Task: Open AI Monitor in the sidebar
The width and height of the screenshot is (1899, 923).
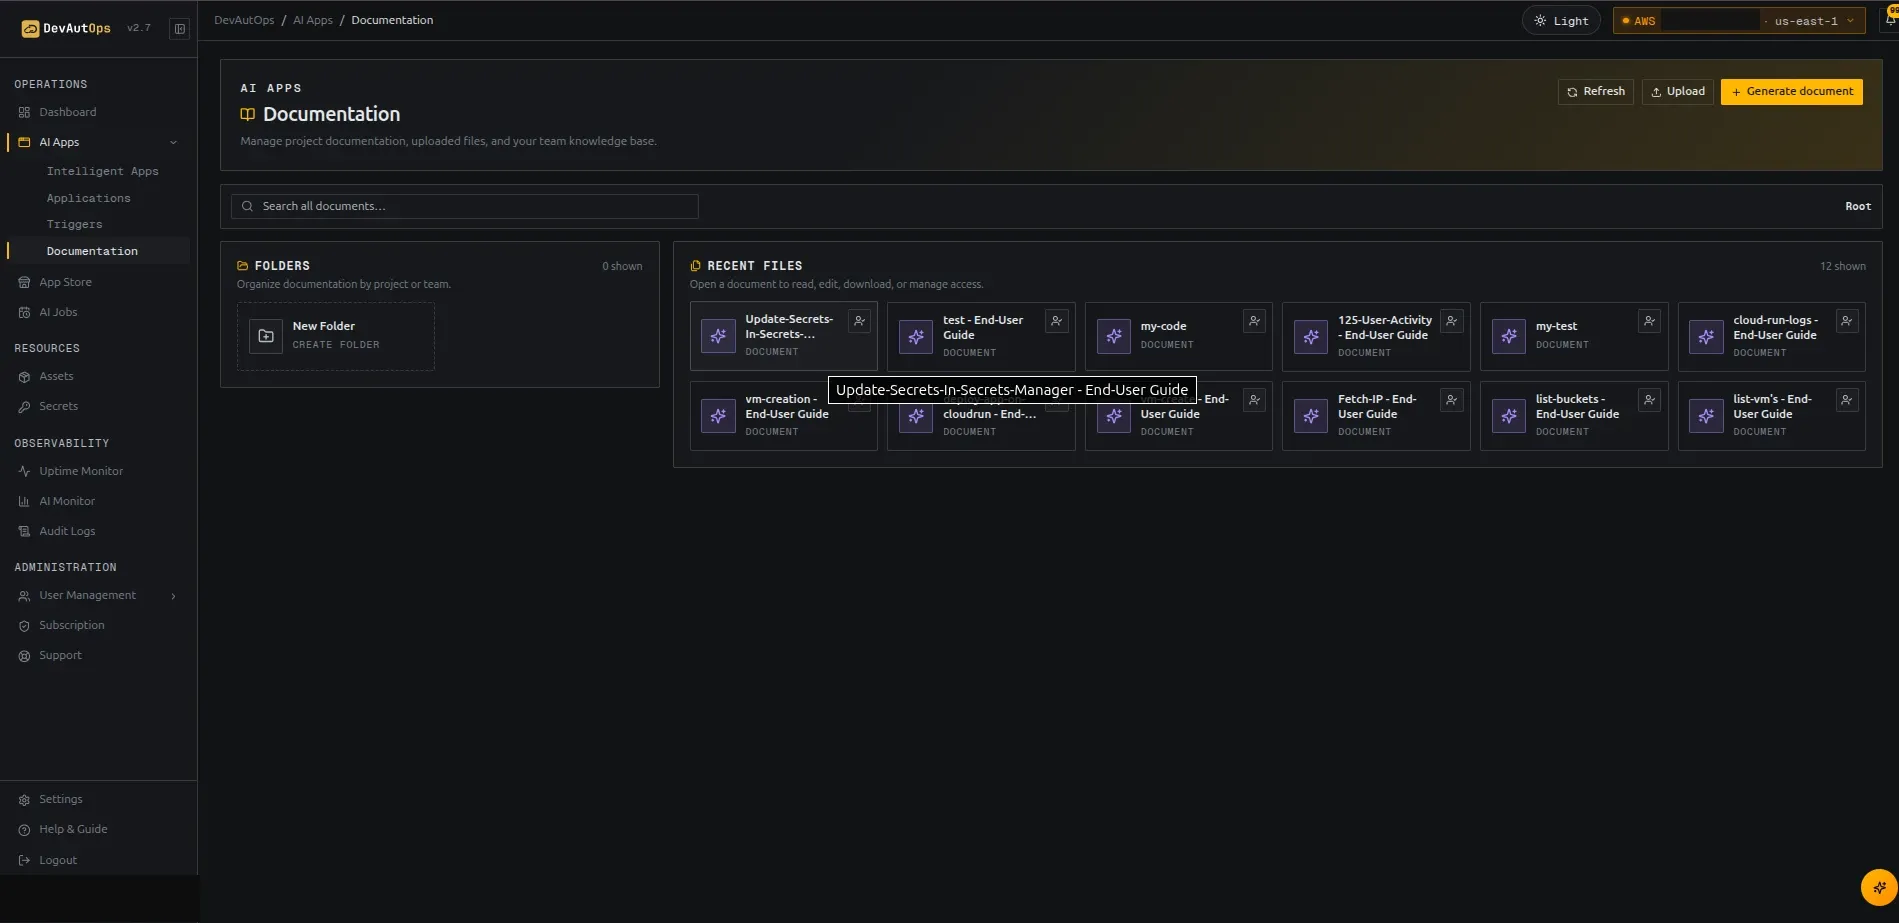Action: point(67,502)
